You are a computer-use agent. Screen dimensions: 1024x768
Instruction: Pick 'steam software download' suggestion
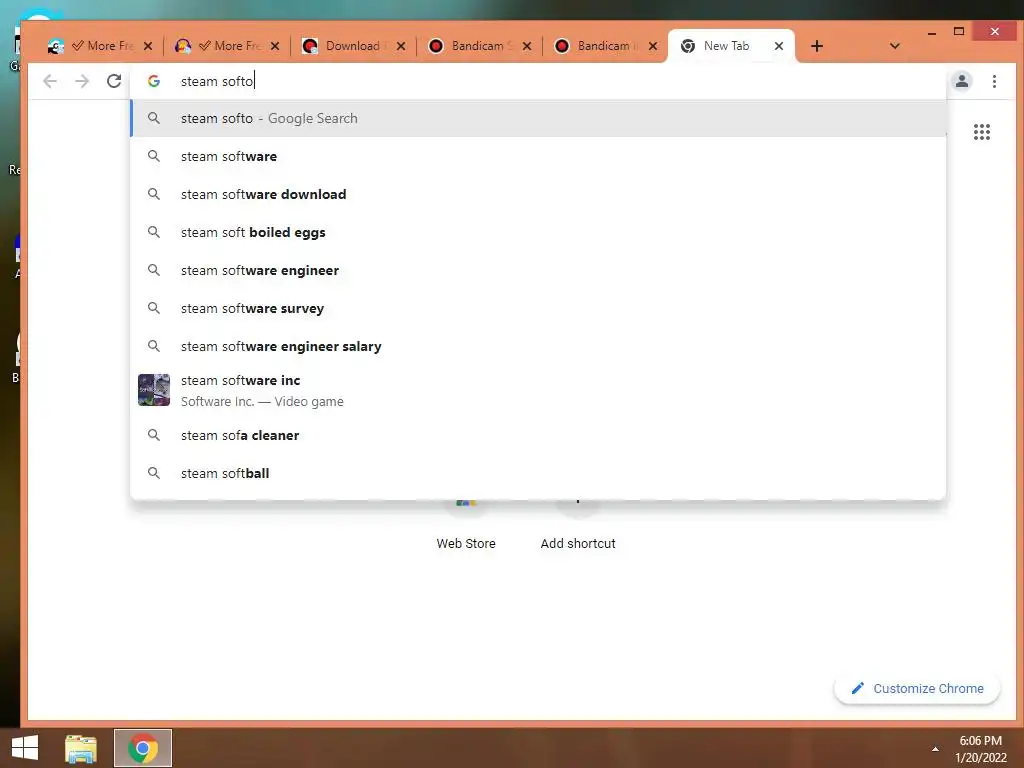coord(538,194)
